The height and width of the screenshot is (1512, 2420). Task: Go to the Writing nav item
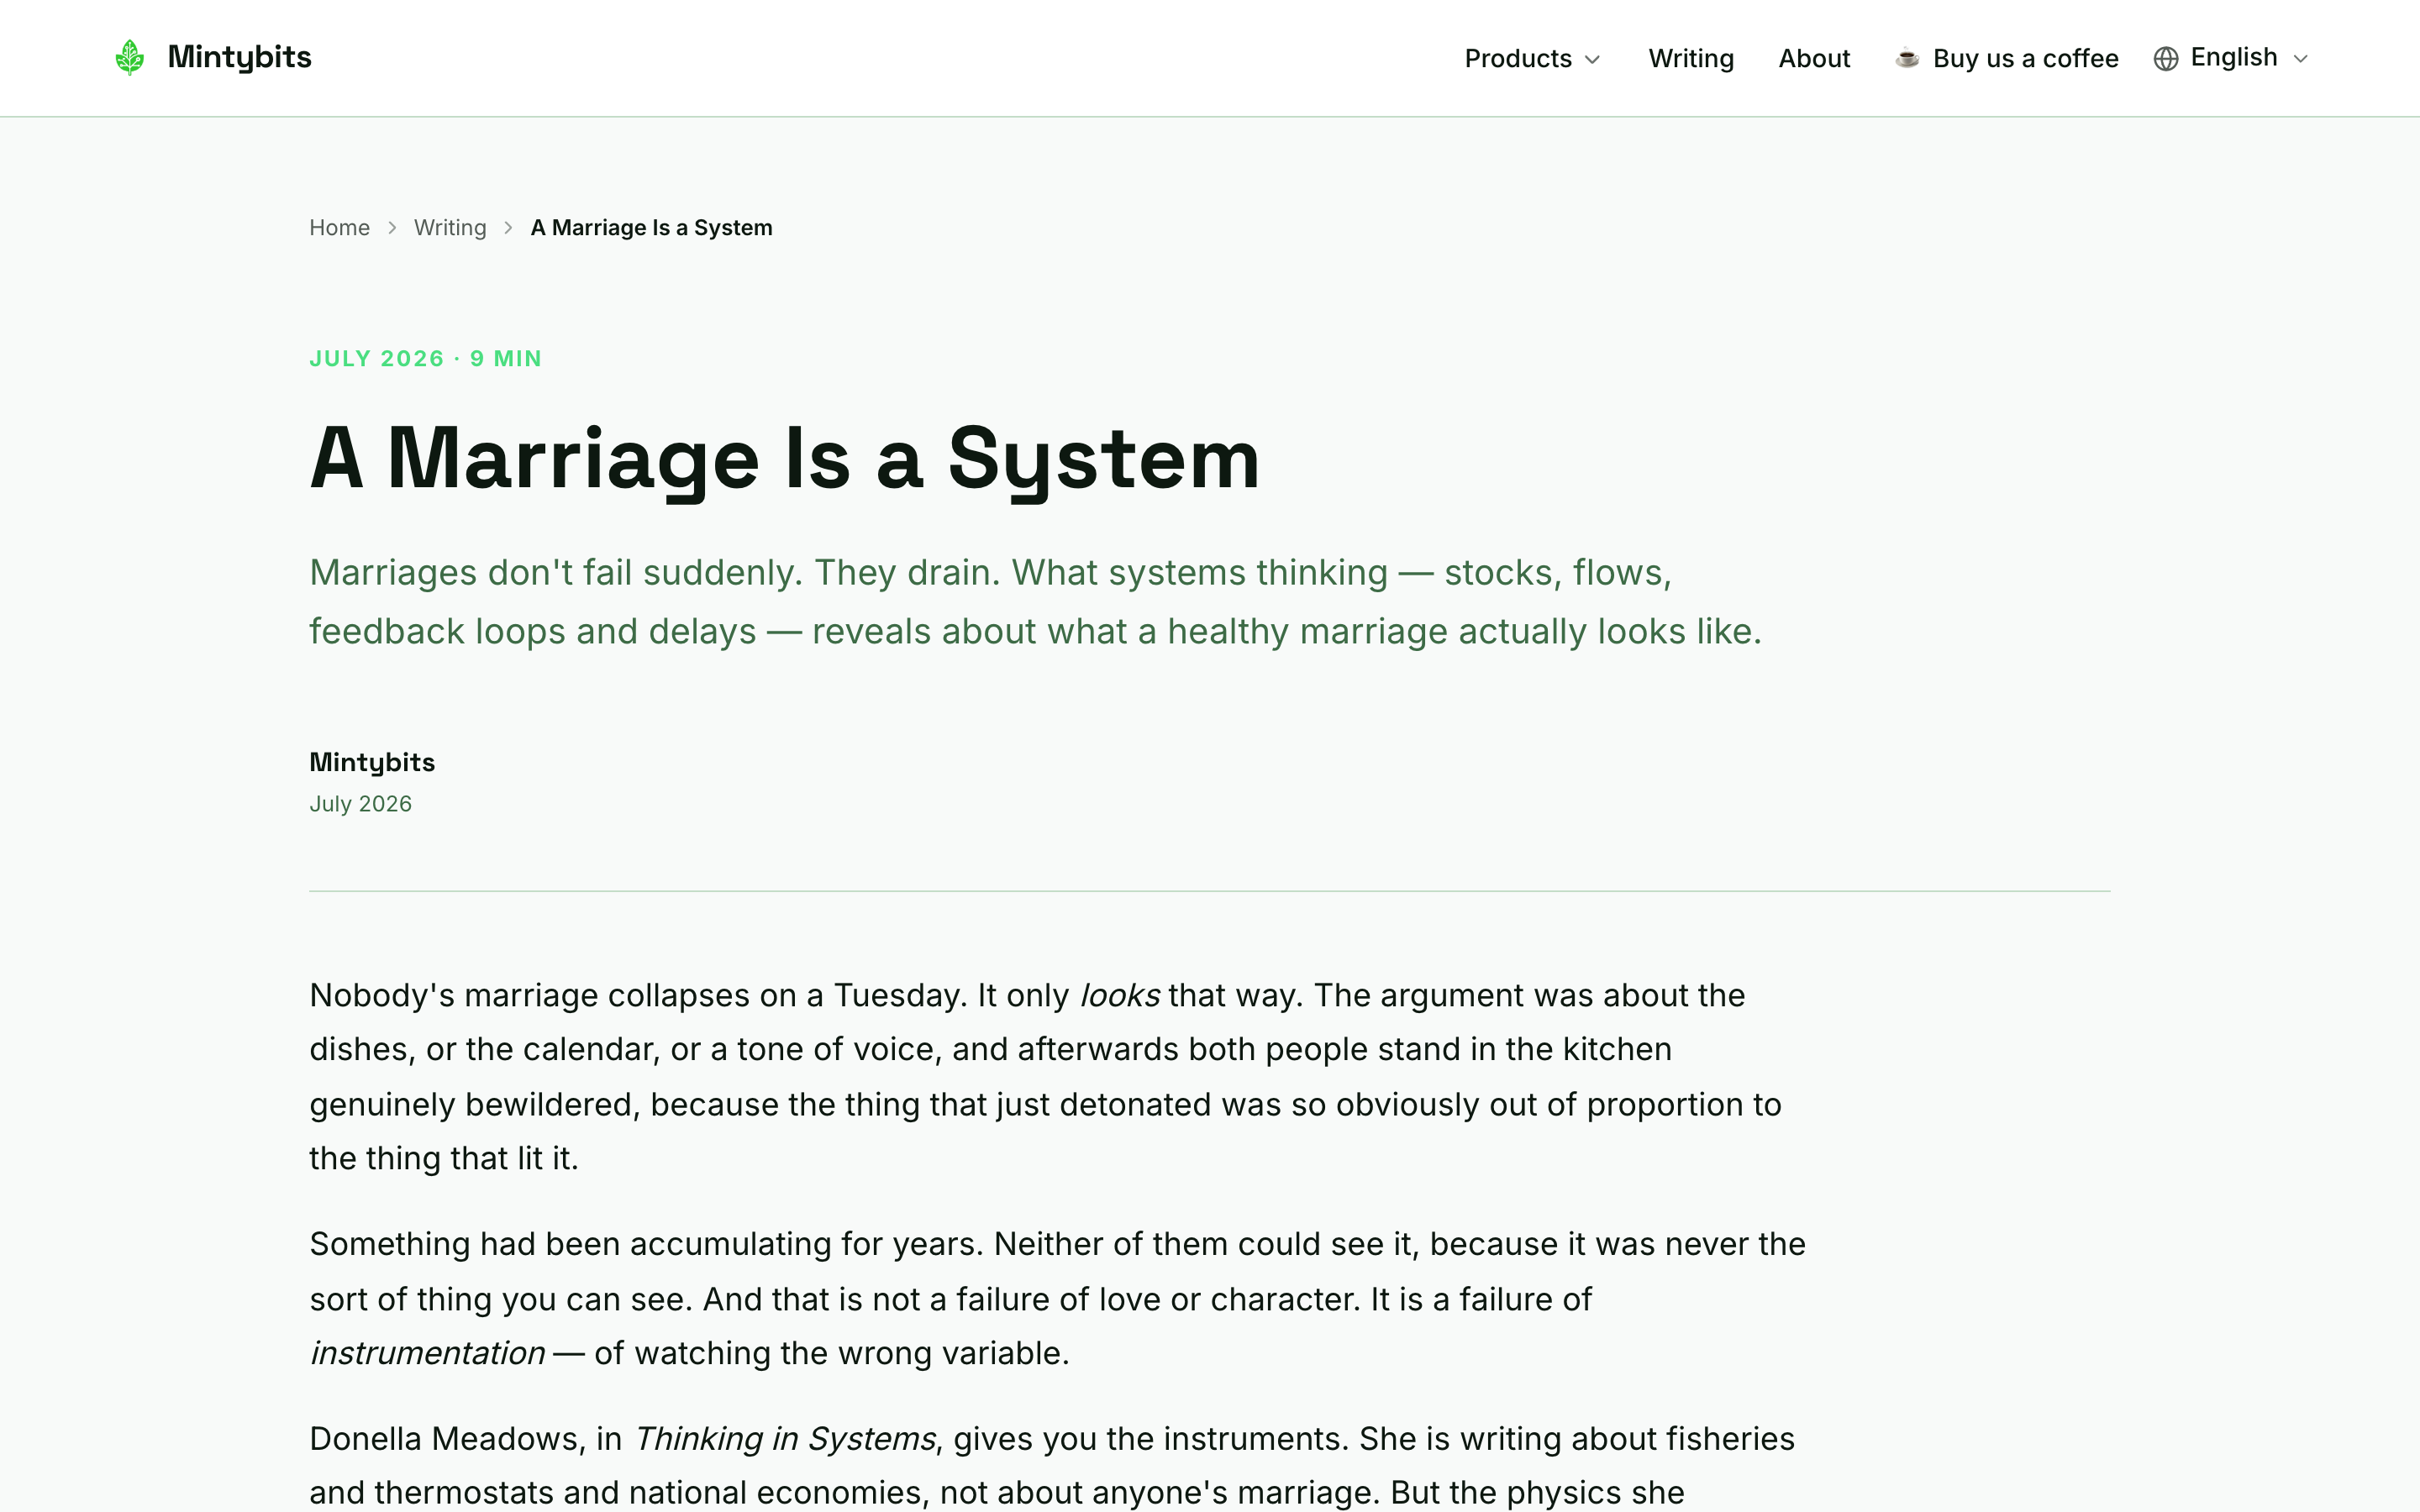point(1691,58)
